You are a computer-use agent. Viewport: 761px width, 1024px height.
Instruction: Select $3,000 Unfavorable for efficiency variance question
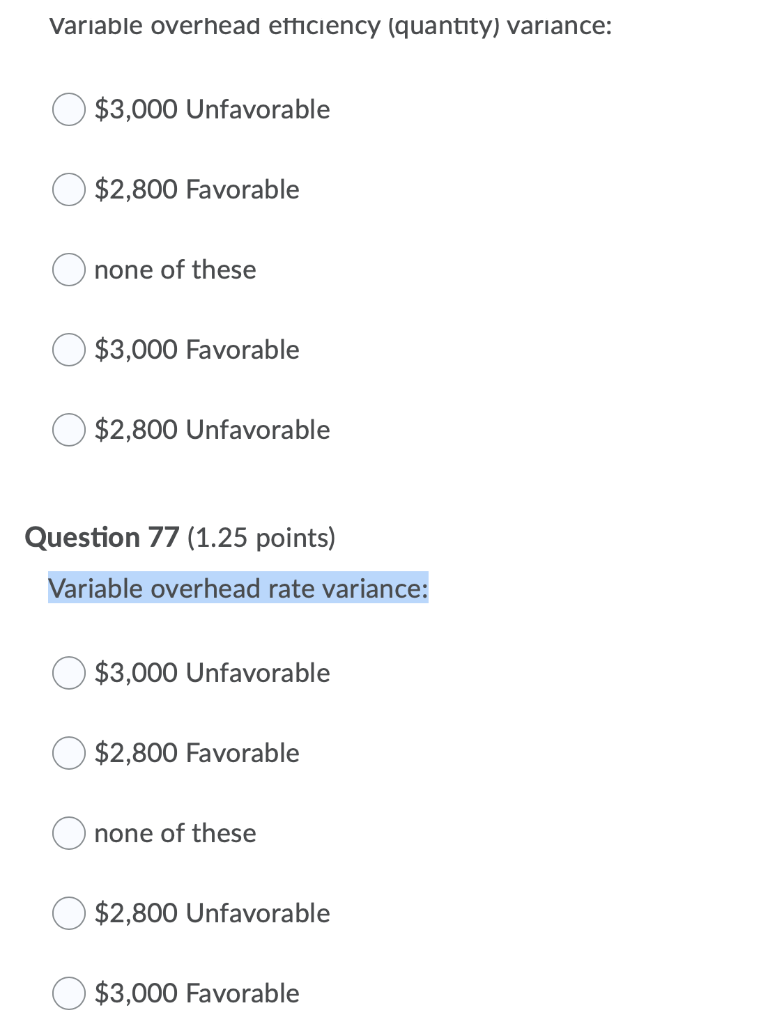(x=68, y=109)
